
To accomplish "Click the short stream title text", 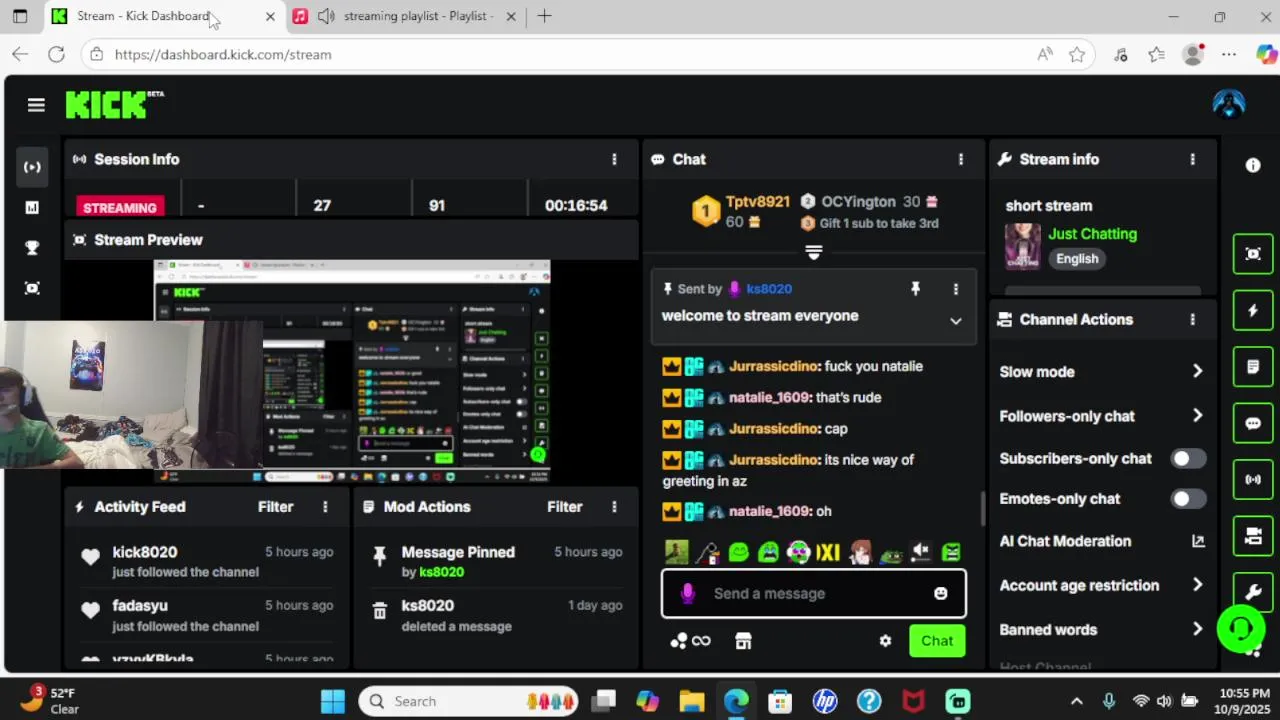I will point(1049,206).
